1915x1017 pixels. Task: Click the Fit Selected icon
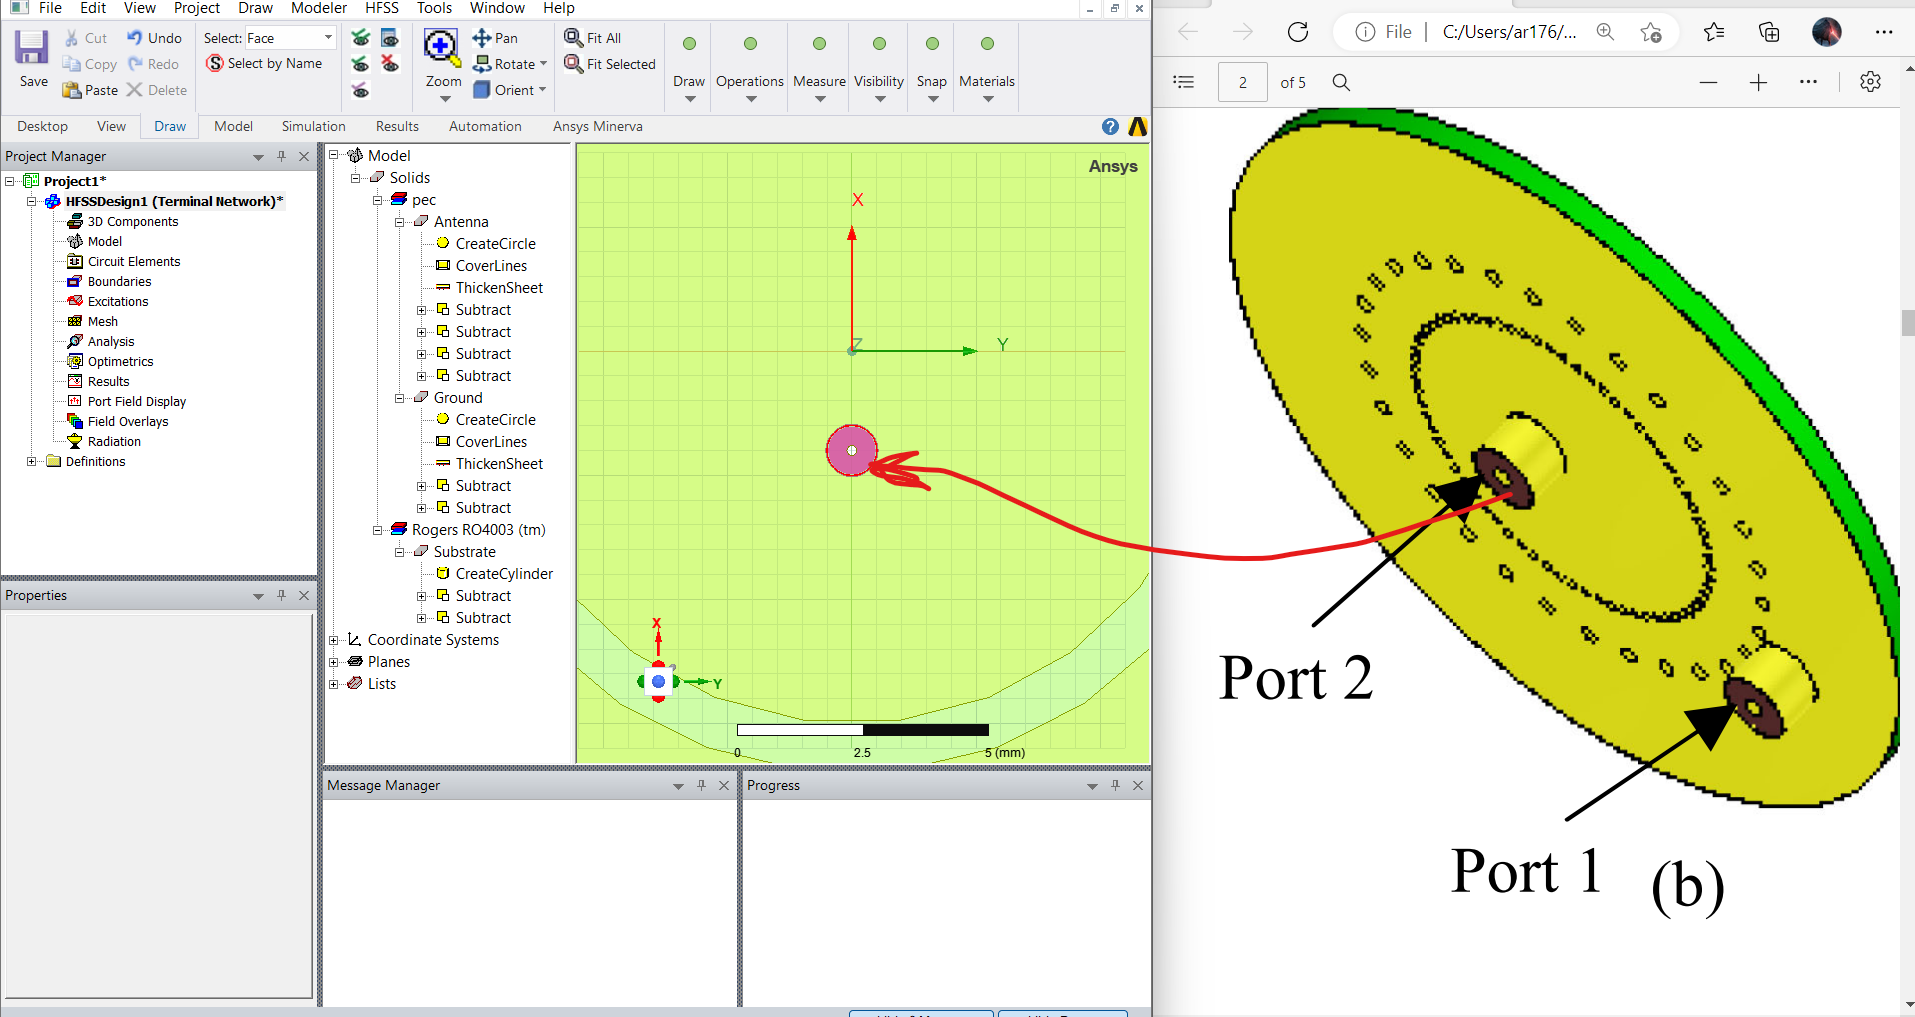pyautogui.click(x=573, y=64)
